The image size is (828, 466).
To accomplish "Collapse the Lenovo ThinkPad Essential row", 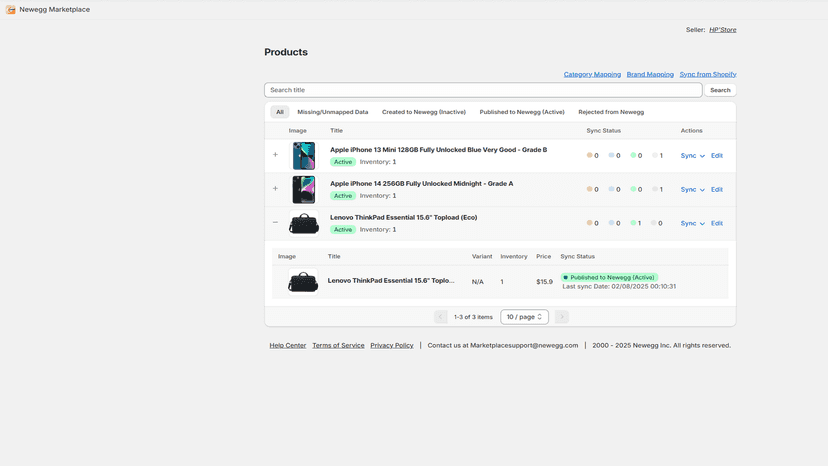I will (275, 222).
